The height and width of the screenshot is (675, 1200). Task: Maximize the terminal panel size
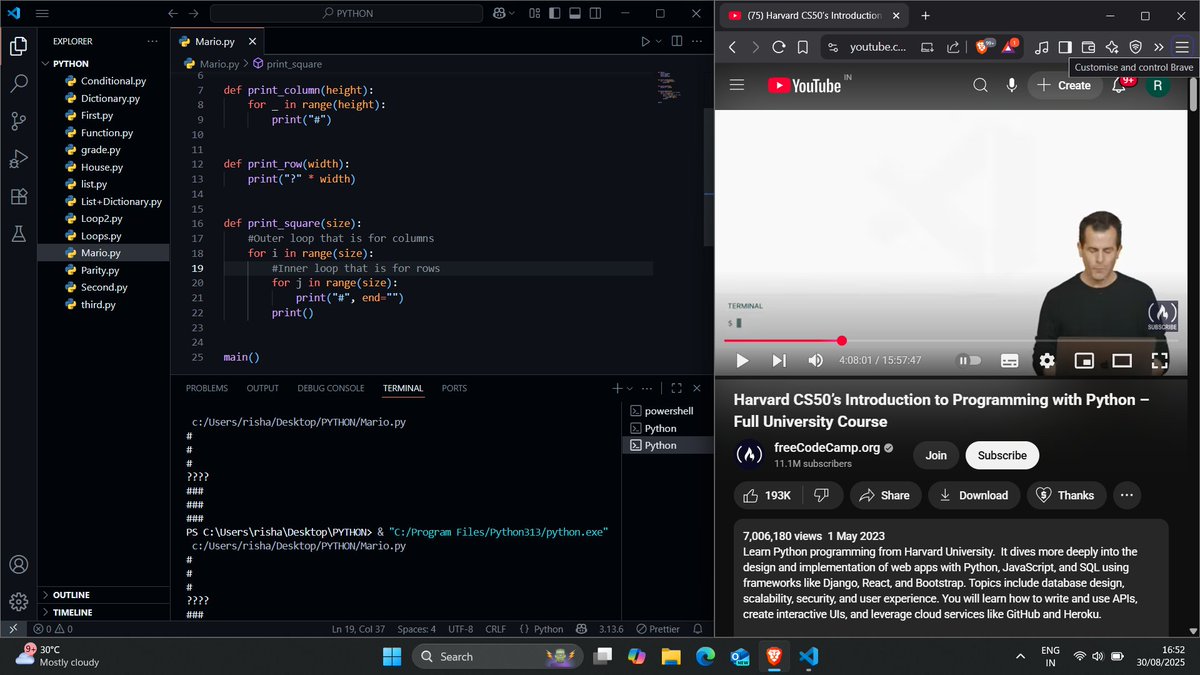pyautogui.click(x=677, y=388)
